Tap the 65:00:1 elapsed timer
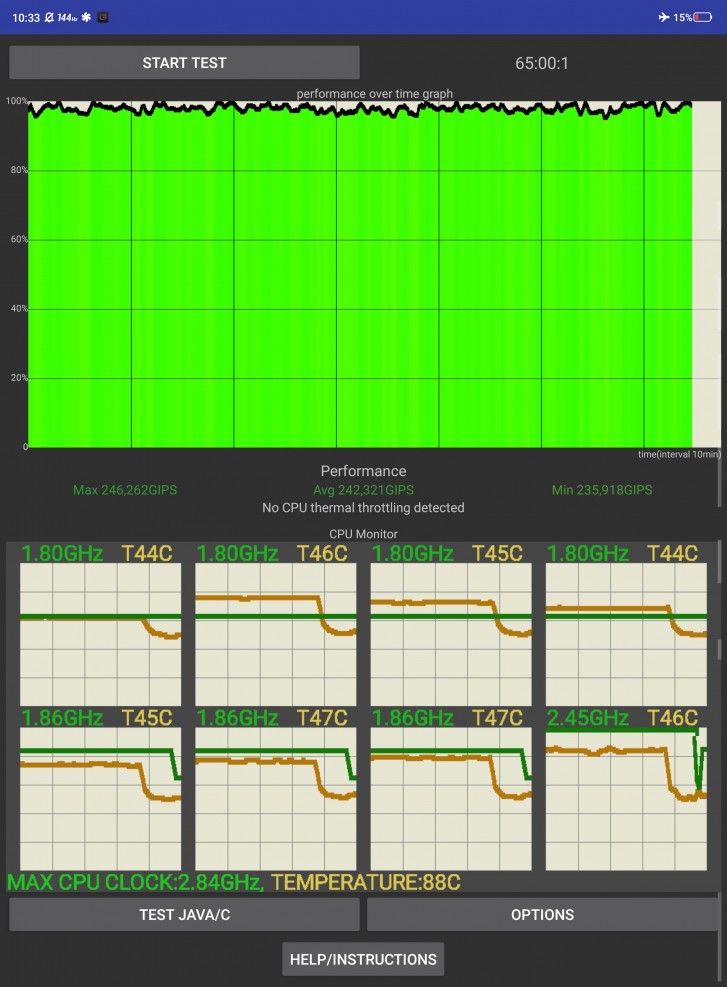This screenshot has height=987, width=727. 542,63
